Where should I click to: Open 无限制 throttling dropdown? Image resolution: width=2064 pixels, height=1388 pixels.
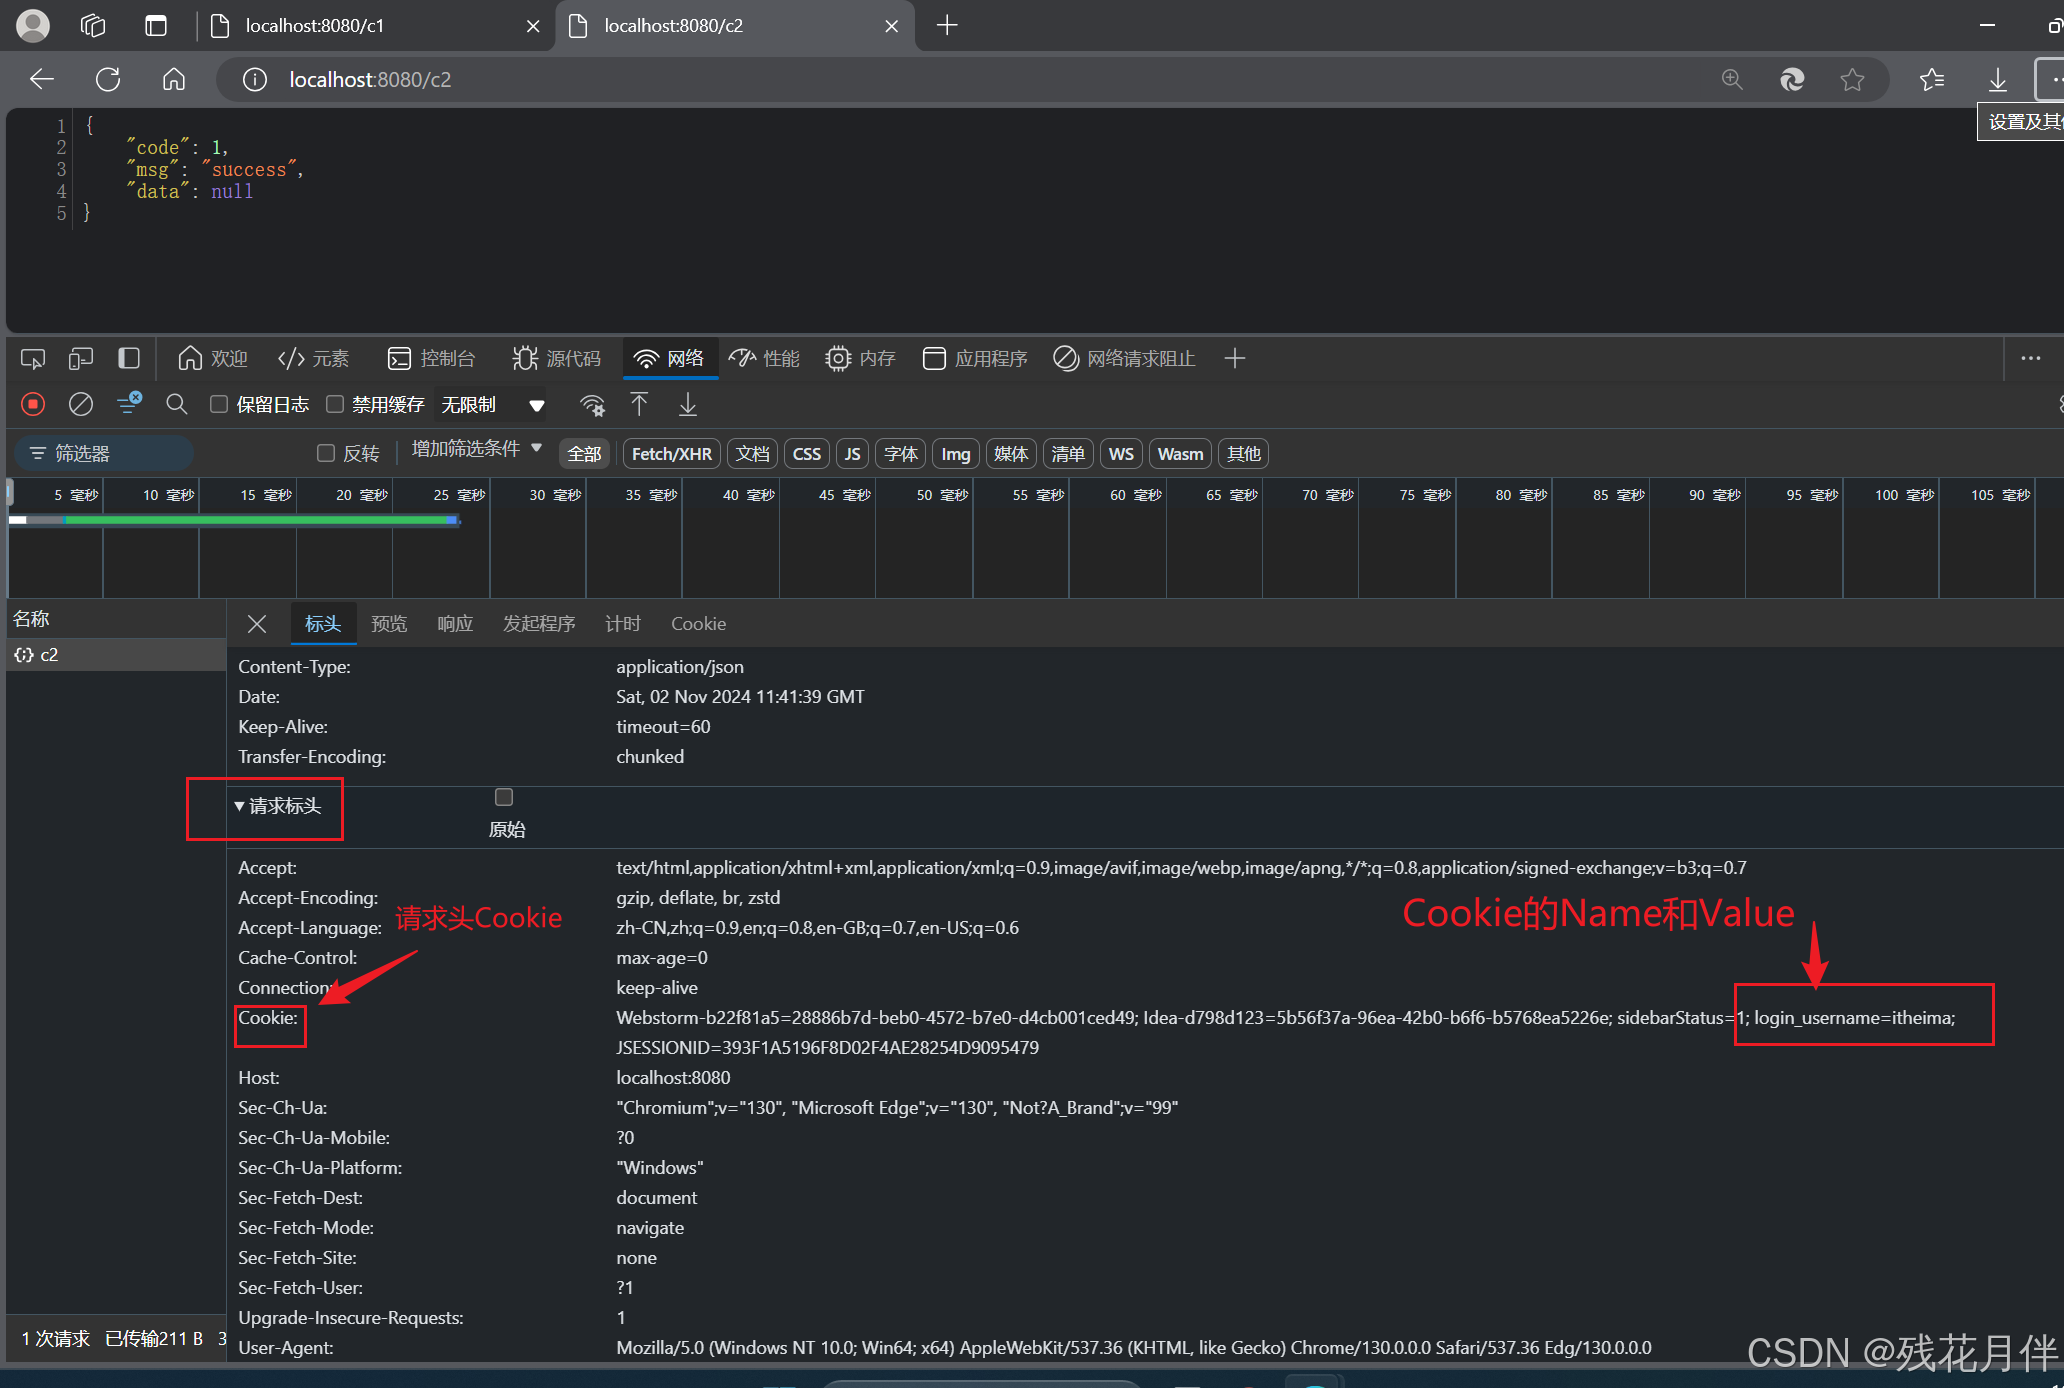(494, 404)
